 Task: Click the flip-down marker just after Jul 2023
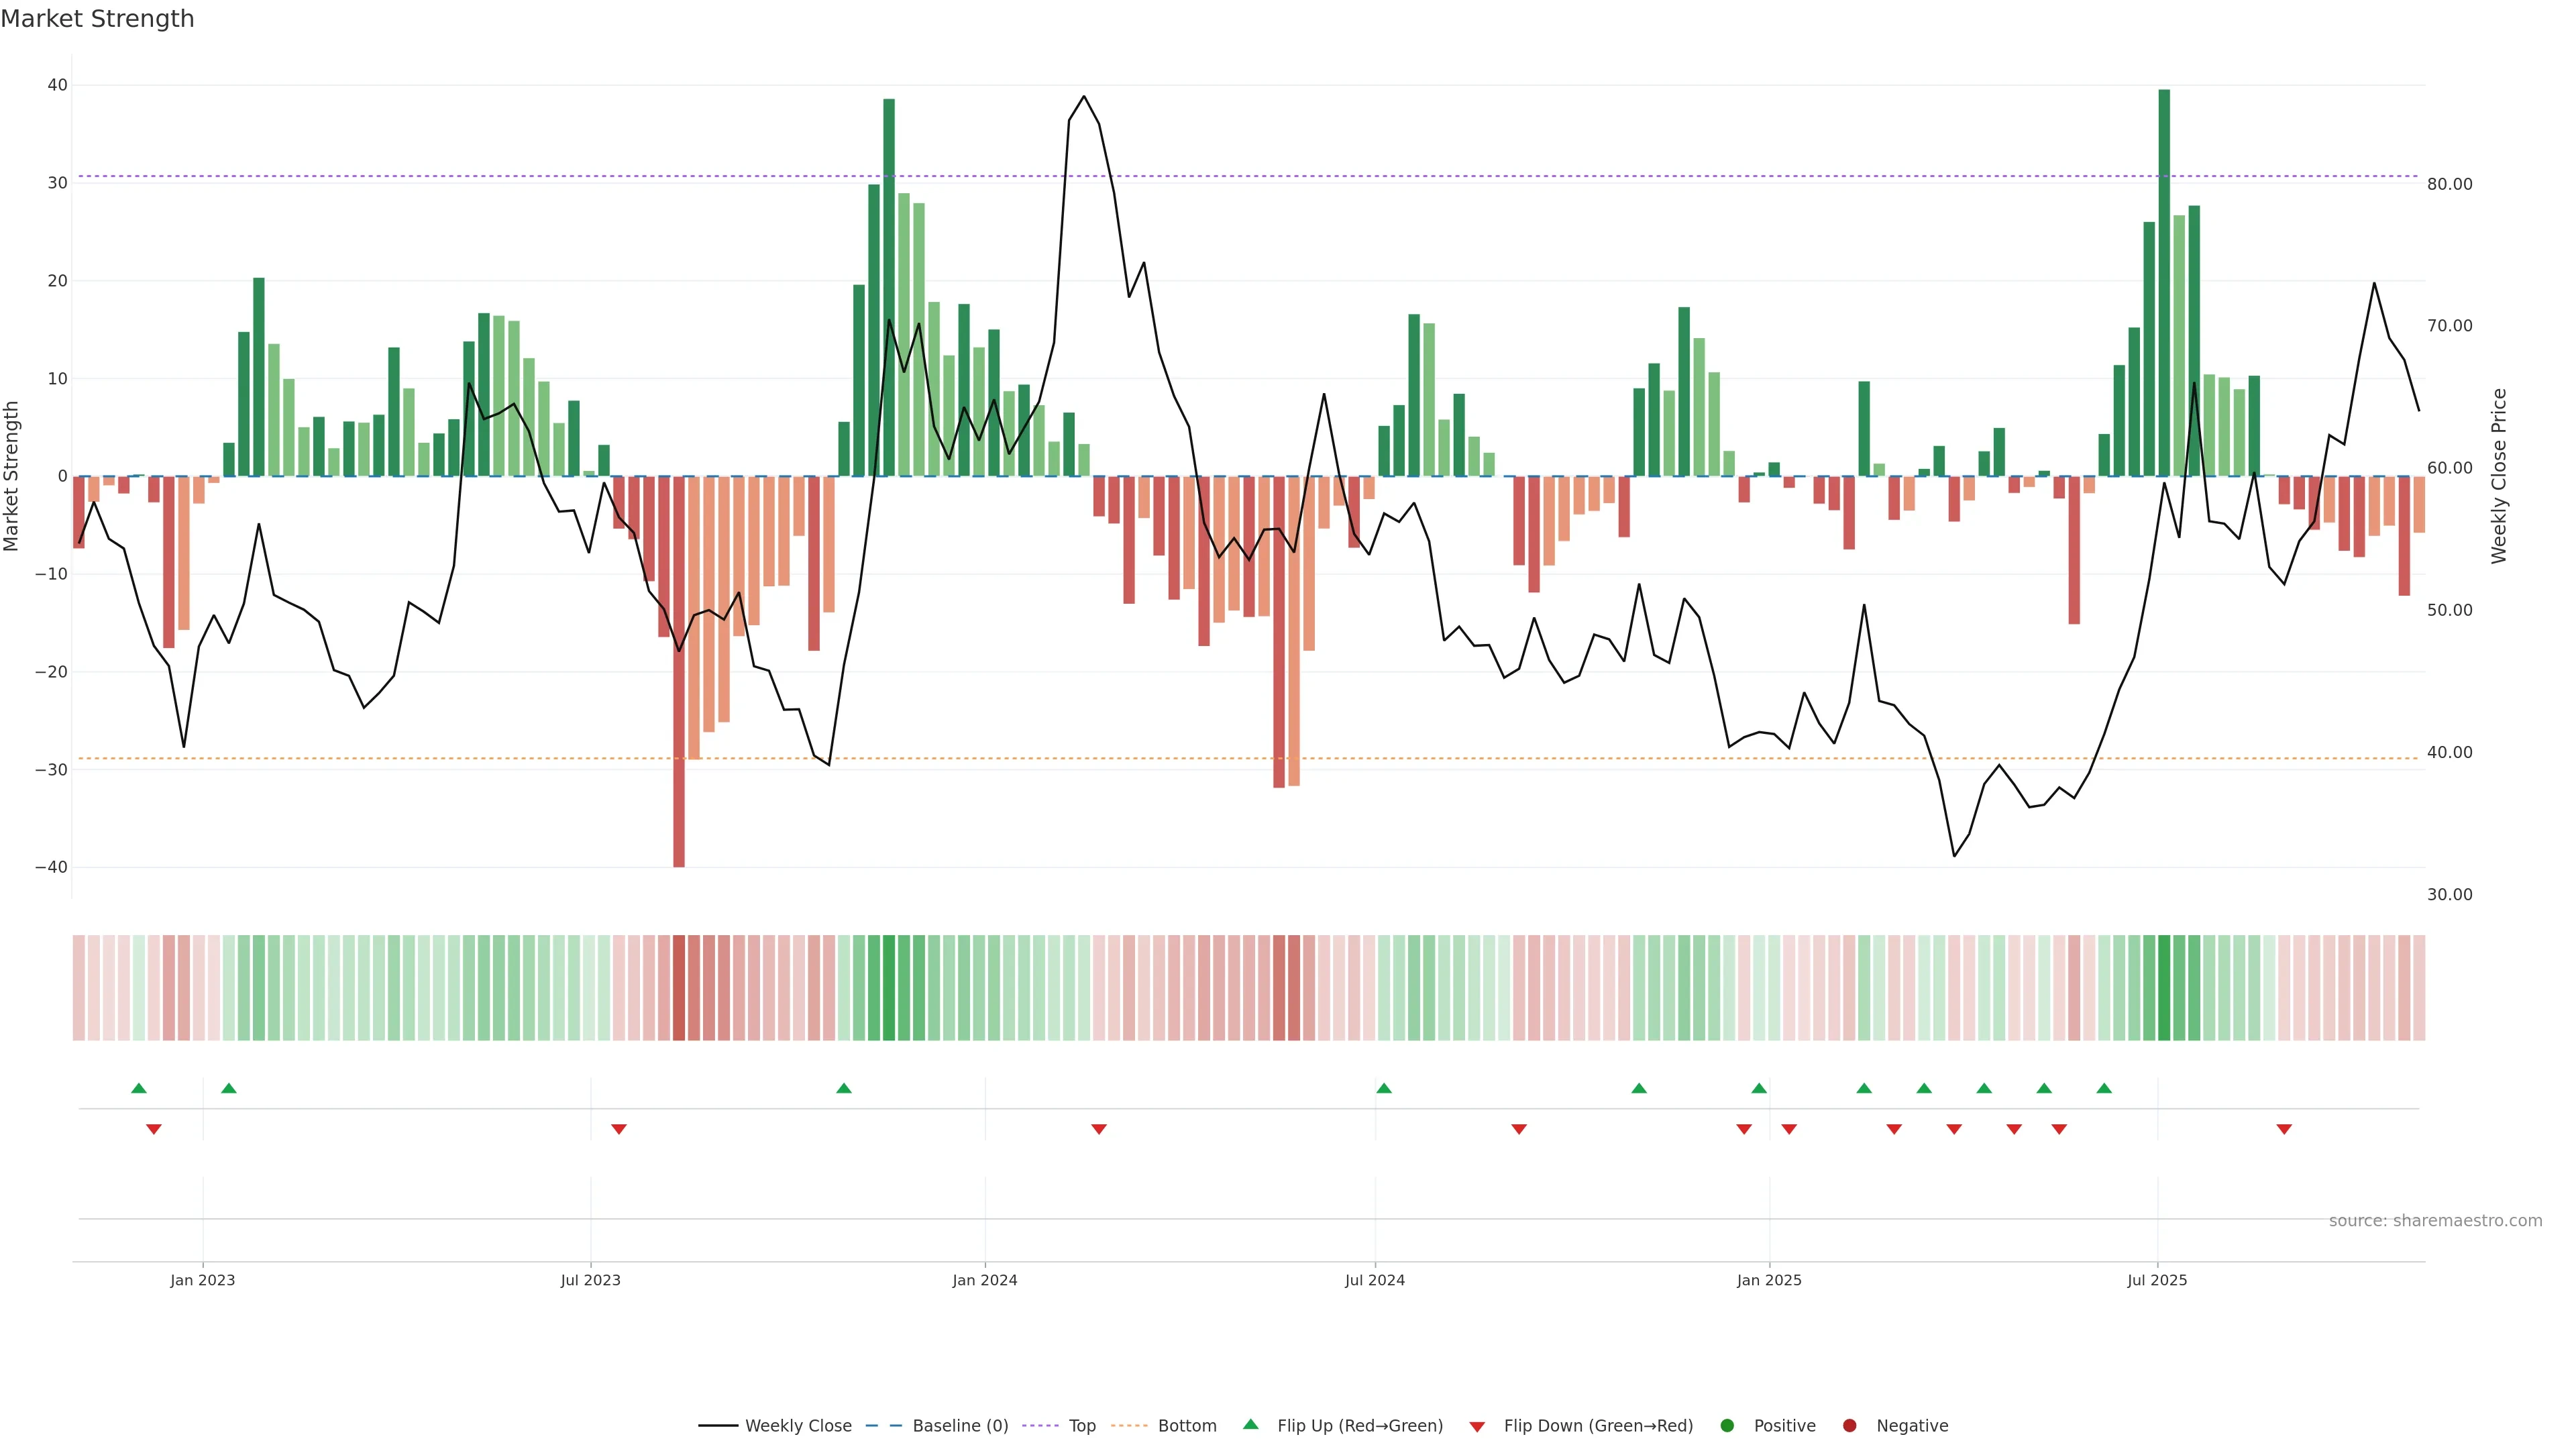pos(619,1129)
